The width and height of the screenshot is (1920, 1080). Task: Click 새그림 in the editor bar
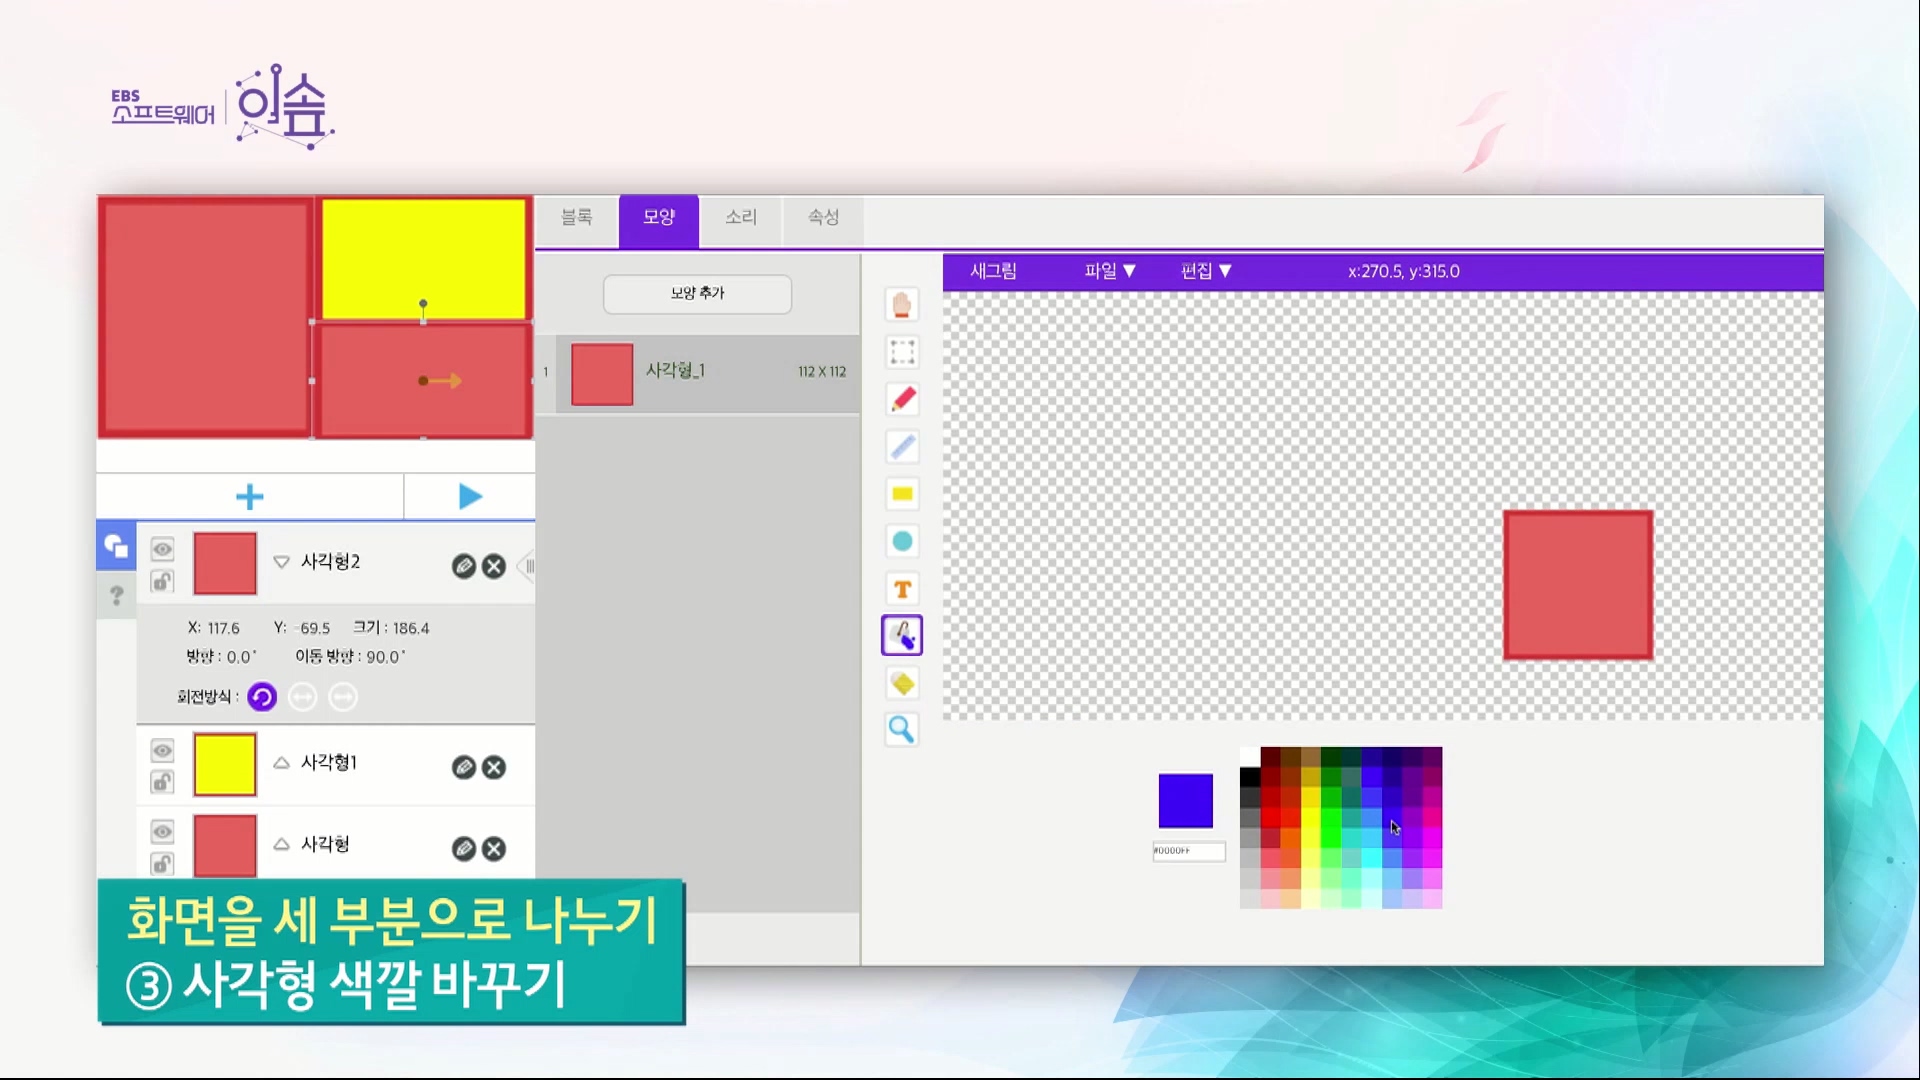[x=993, y=271]
